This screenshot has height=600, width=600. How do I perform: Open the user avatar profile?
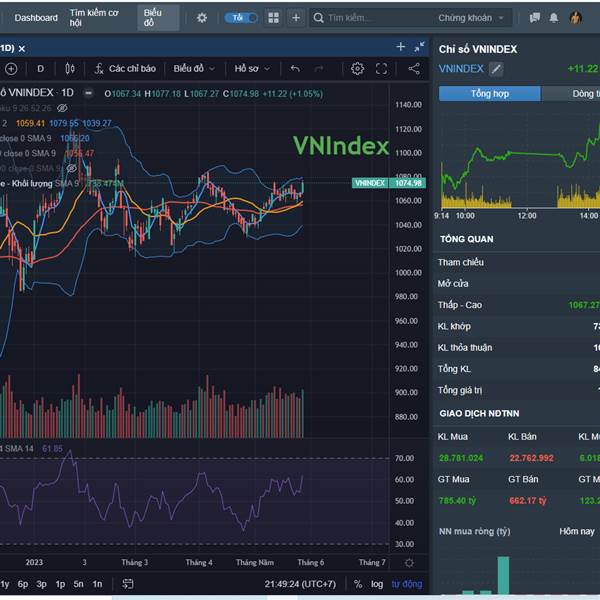click(x=576, y=18)
